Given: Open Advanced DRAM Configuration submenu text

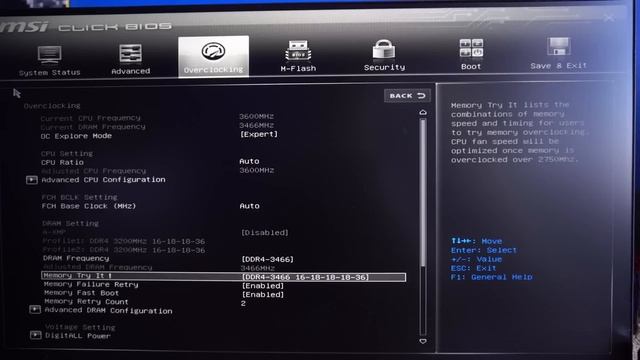Looking at the screenshot, I should [x=108, y=311].
